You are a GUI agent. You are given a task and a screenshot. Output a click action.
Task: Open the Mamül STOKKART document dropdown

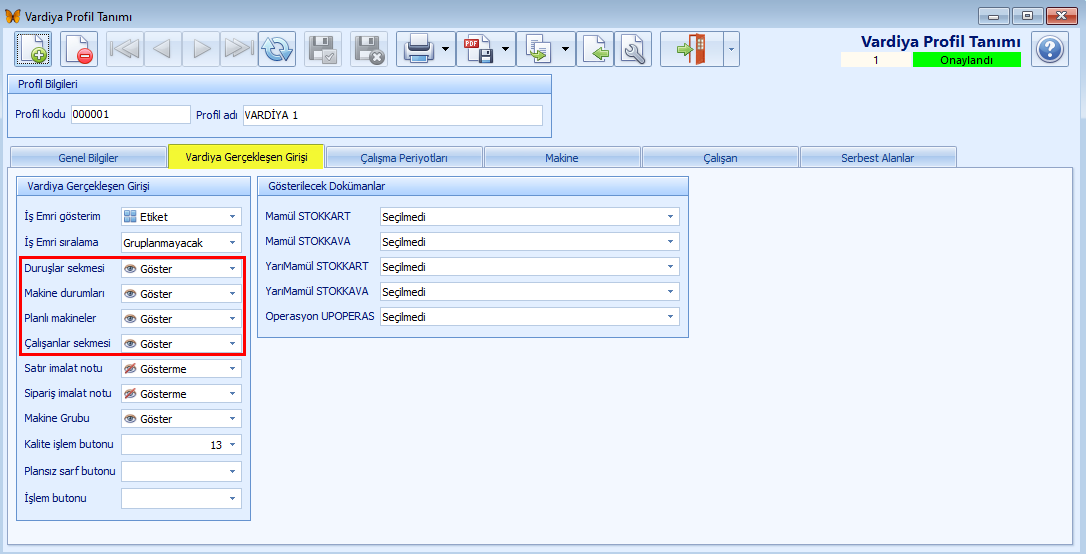coord(670,216)
